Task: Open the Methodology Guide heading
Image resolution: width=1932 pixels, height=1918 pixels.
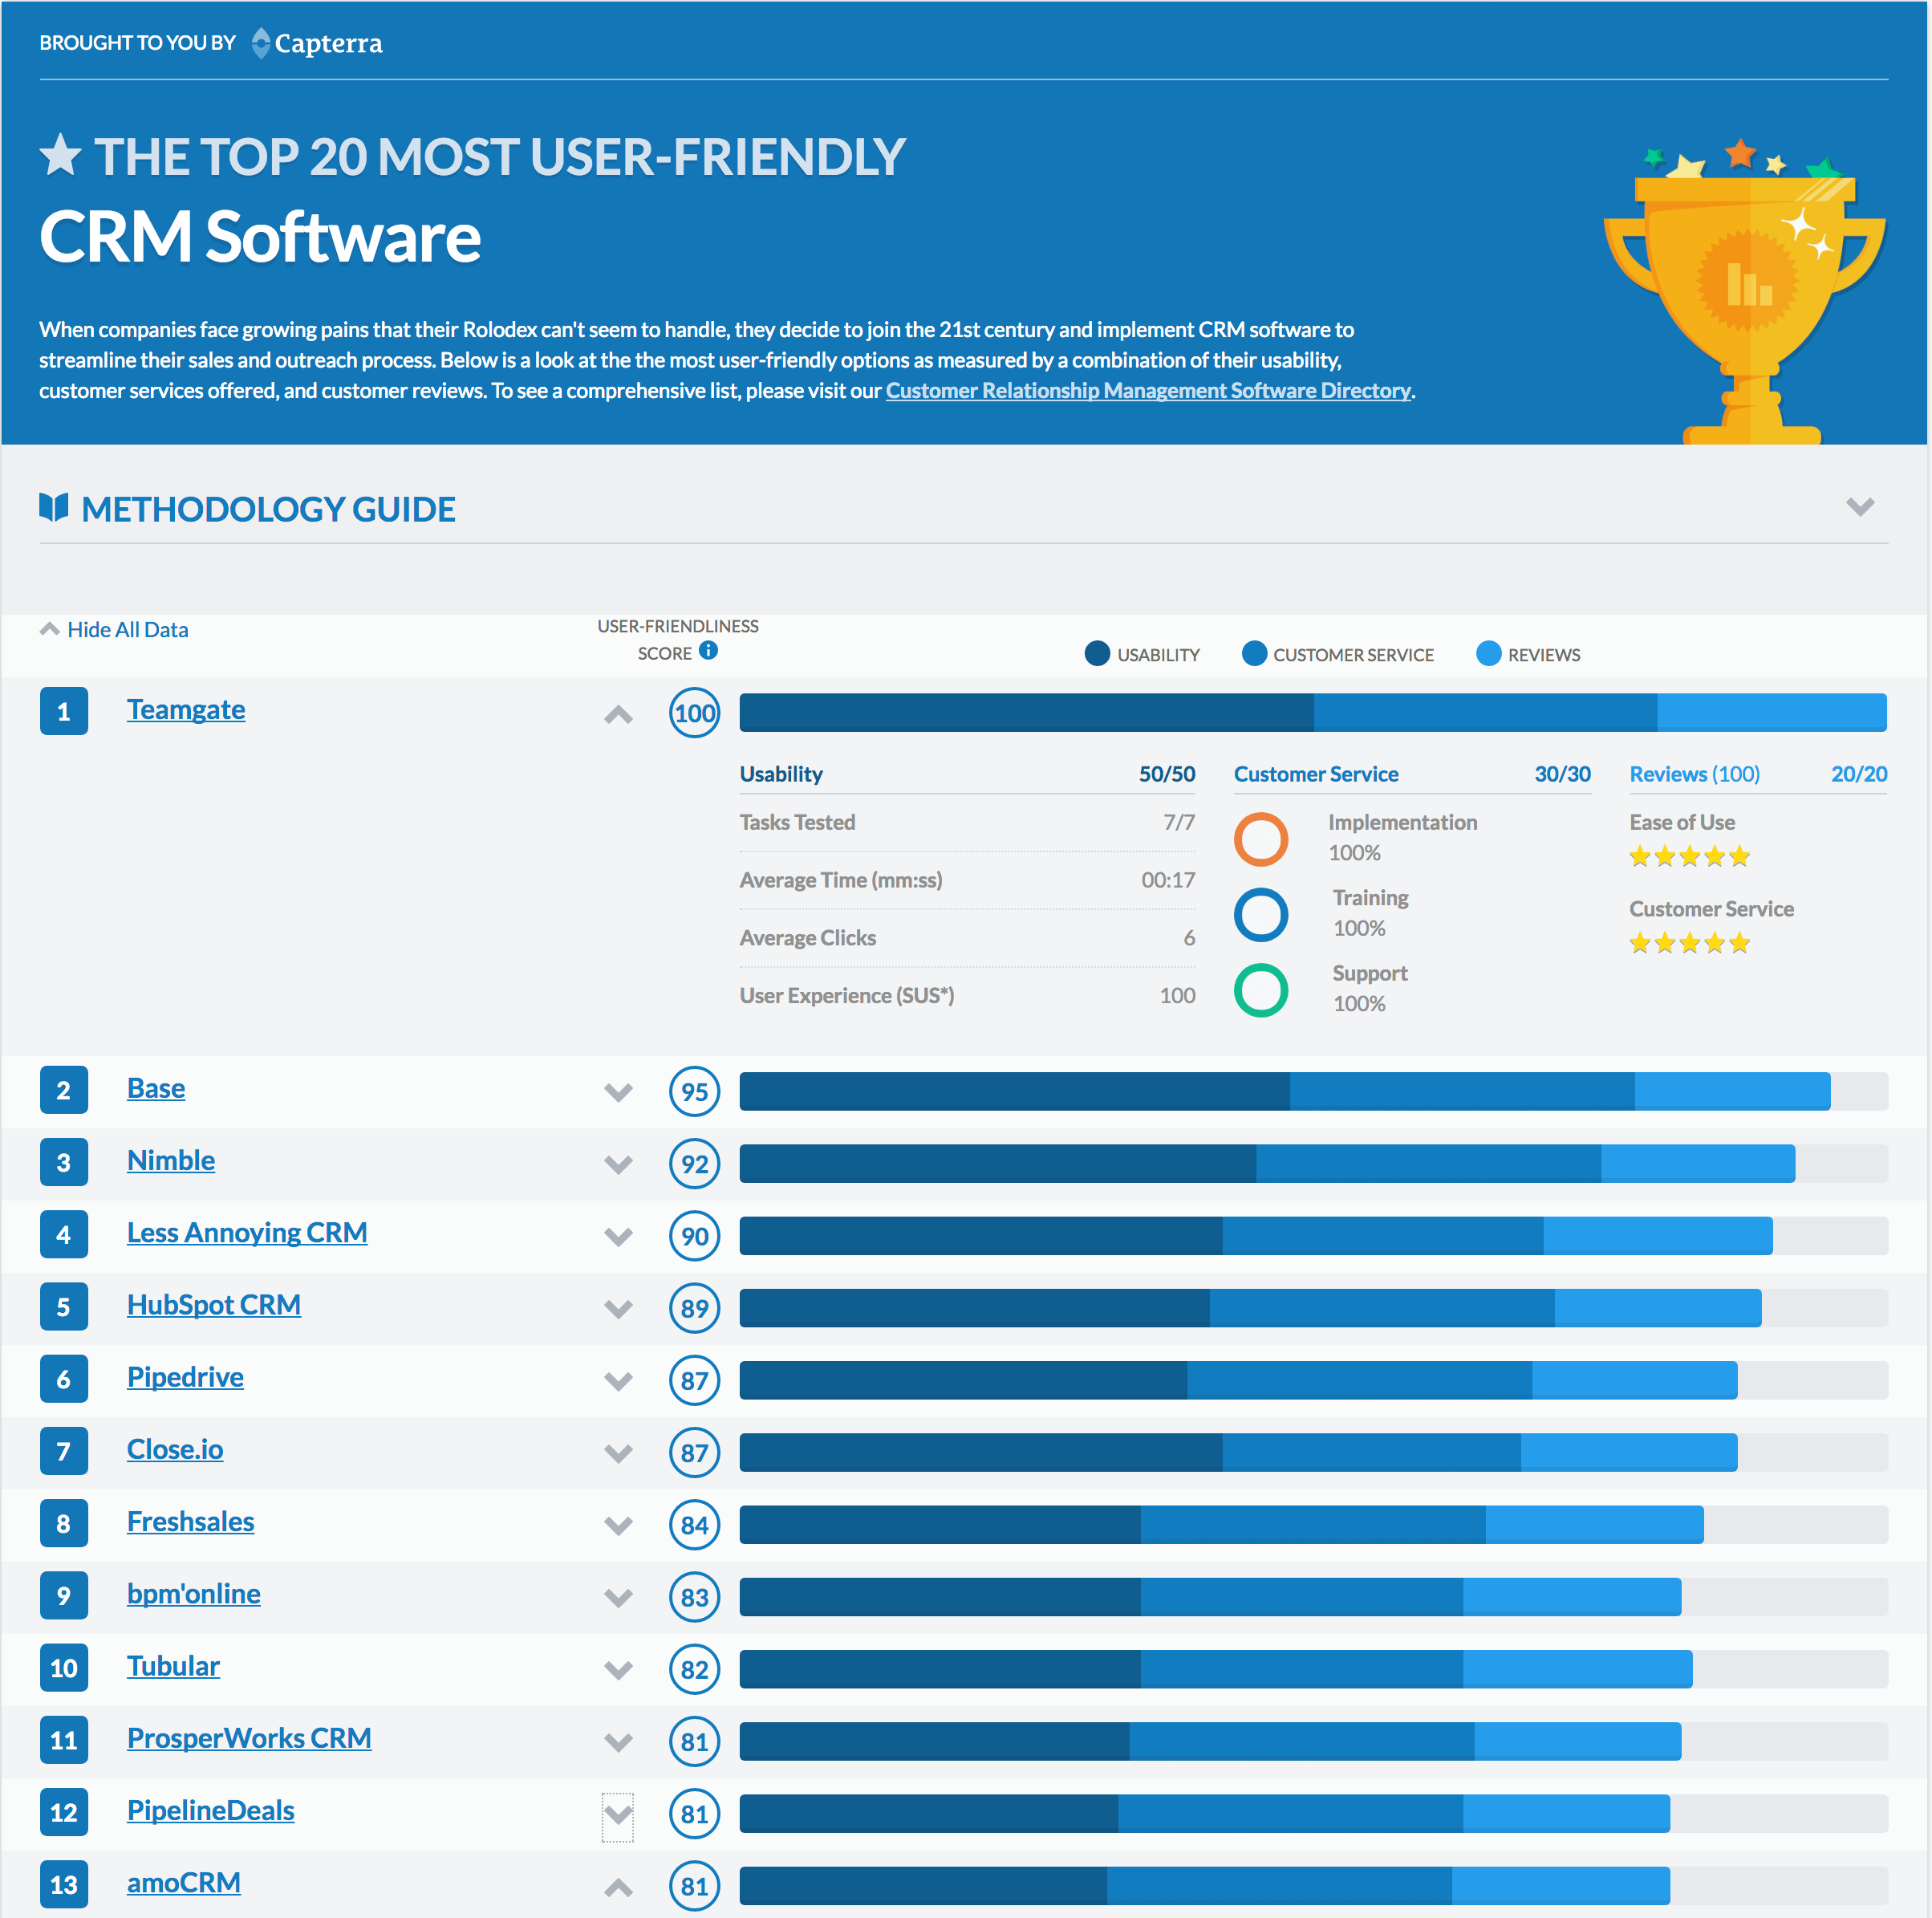Action: click(x=268, y=509)
